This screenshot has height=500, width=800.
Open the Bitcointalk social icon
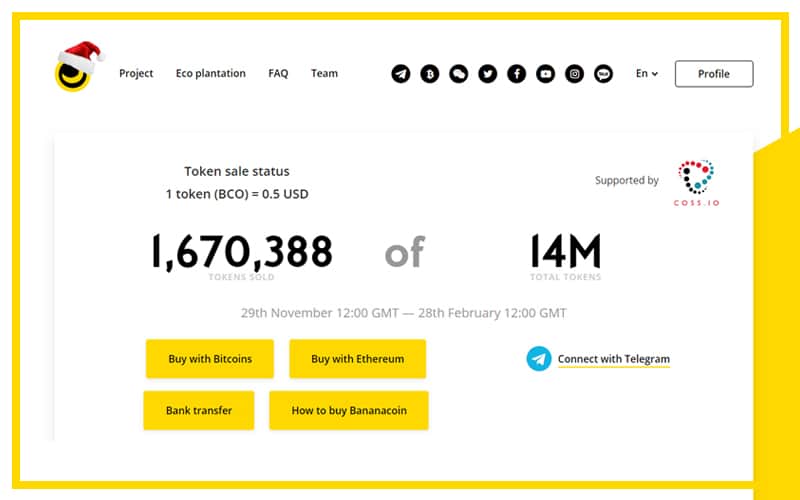(430, 74)
